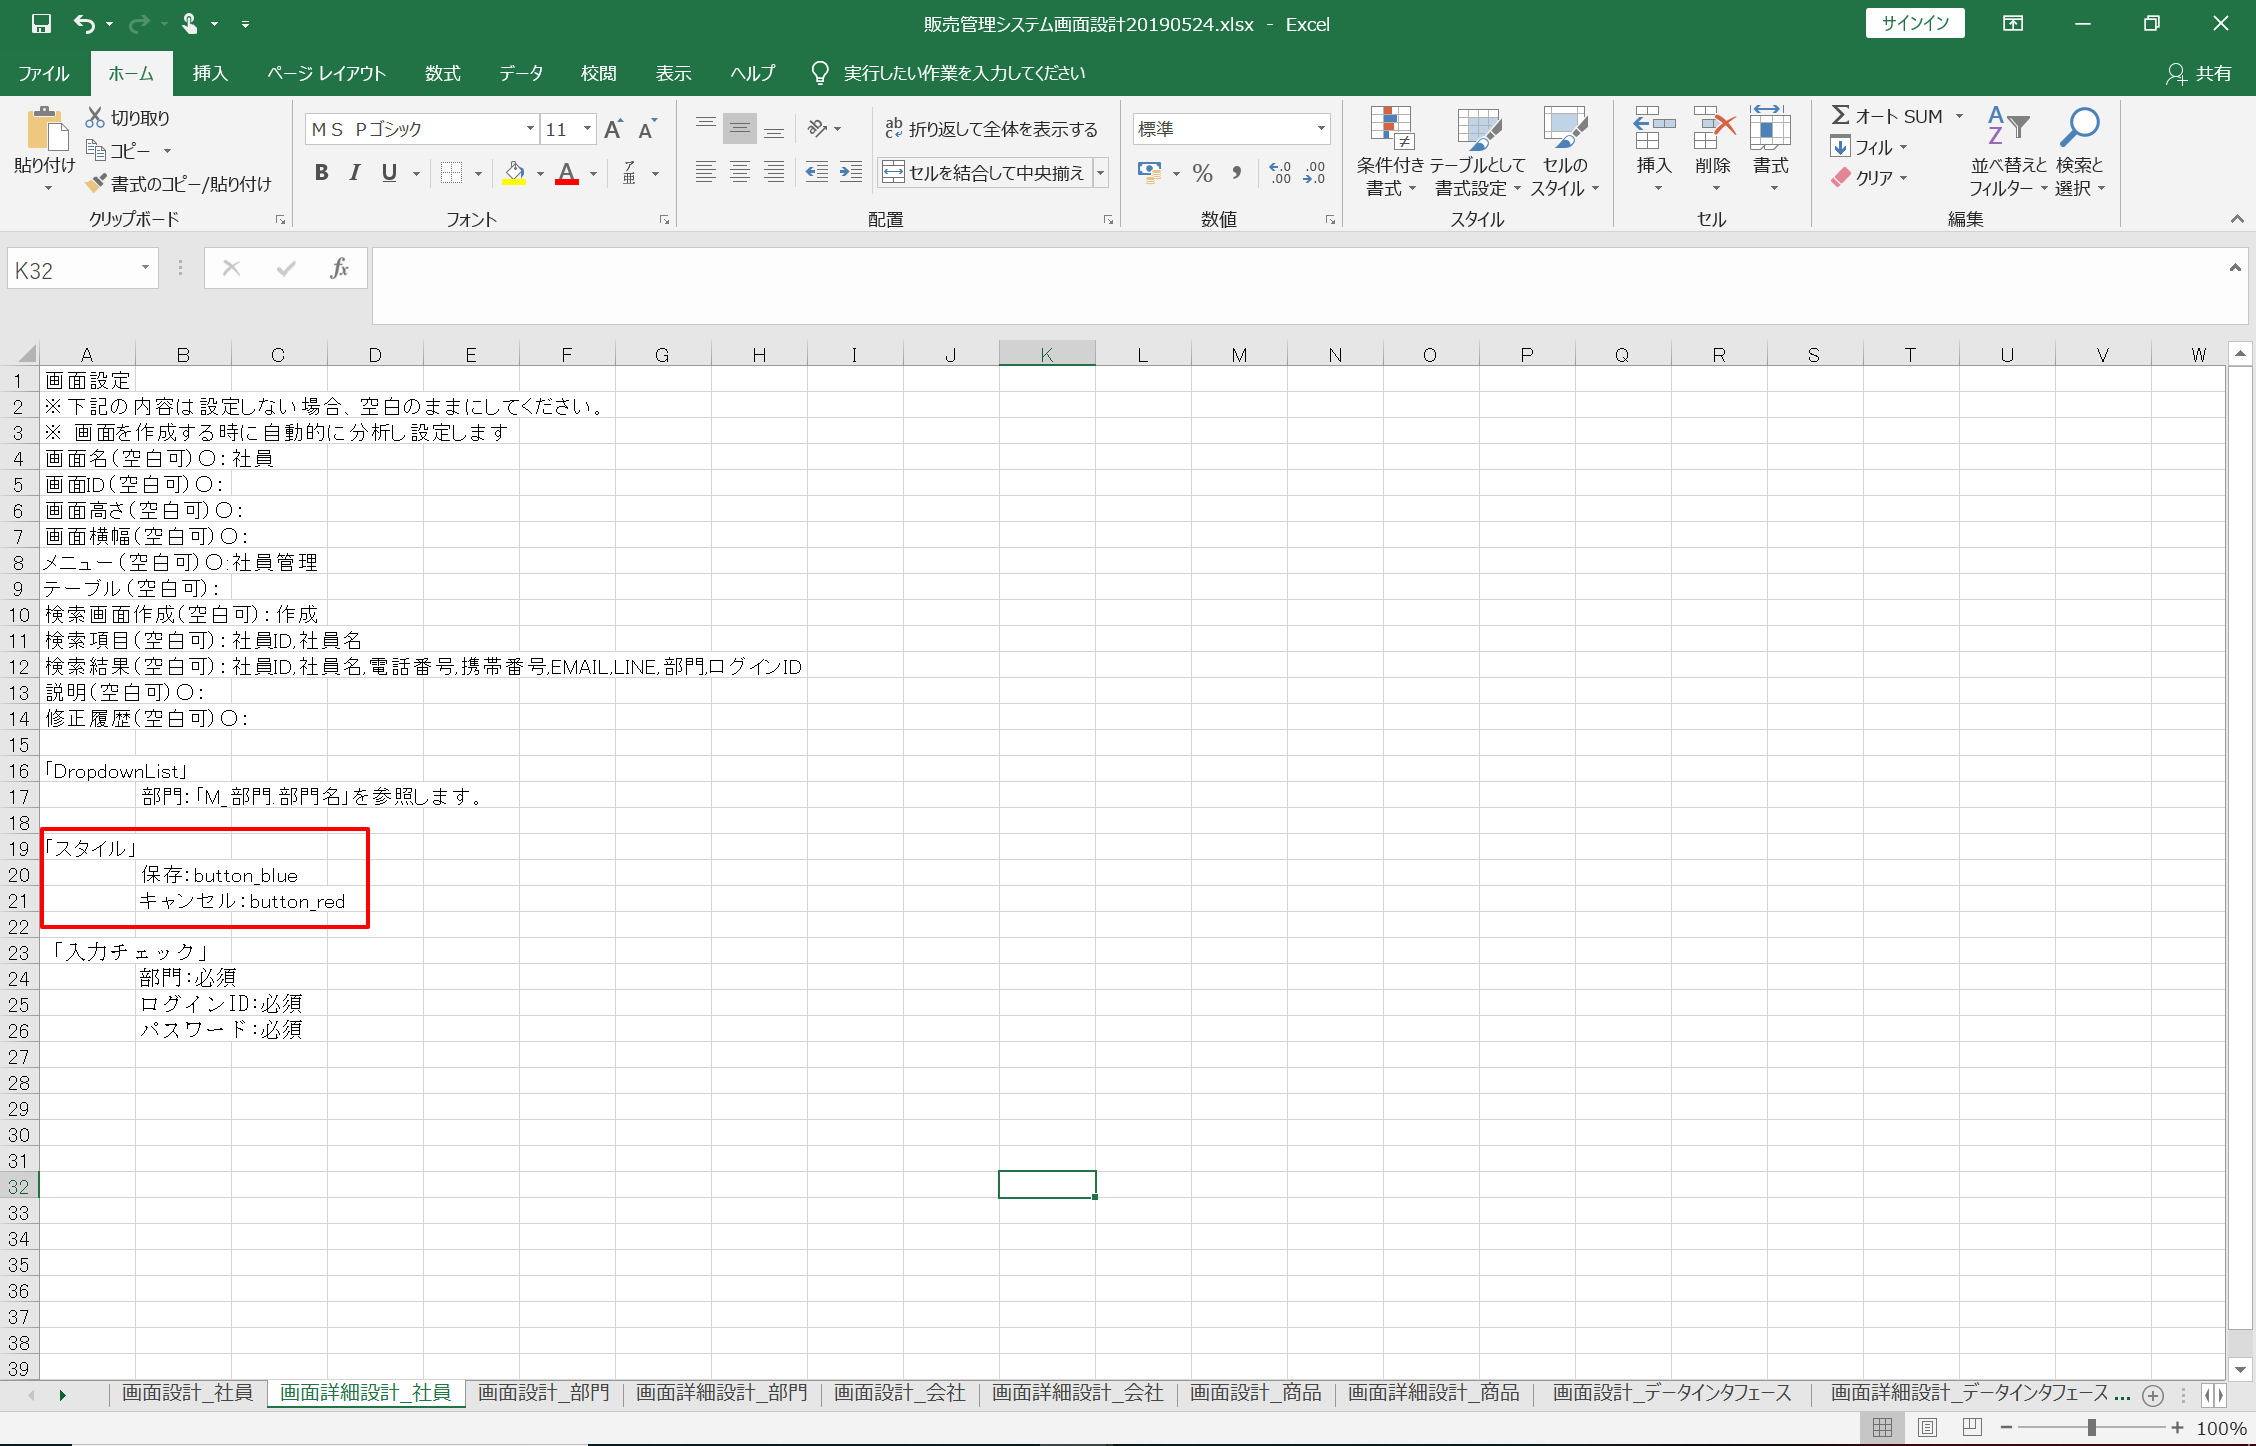This screenshot has height=1446, width=2256.
Task: Click the Format as Table icon
Action: pos(1478,128)
